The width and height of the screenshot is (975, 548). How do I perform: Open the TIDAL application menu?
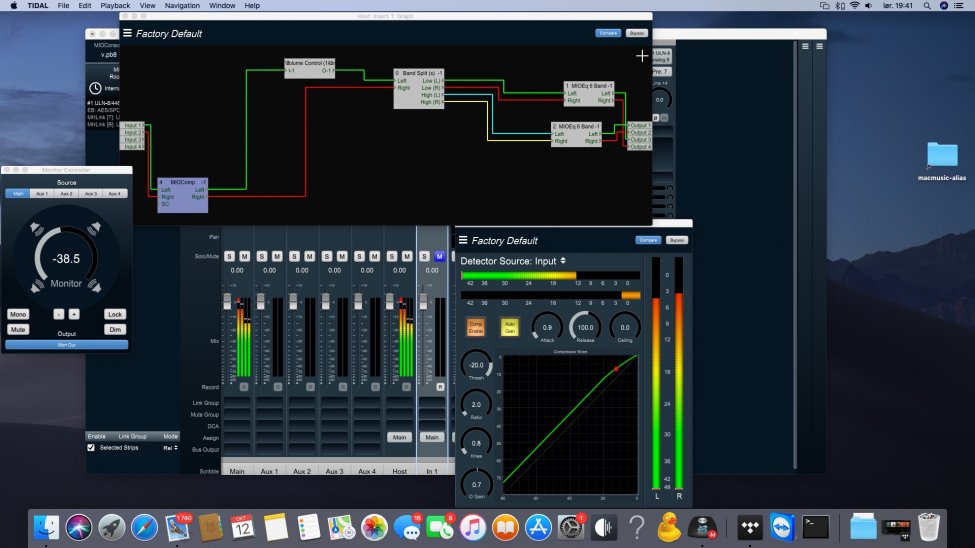click(37, 6)
